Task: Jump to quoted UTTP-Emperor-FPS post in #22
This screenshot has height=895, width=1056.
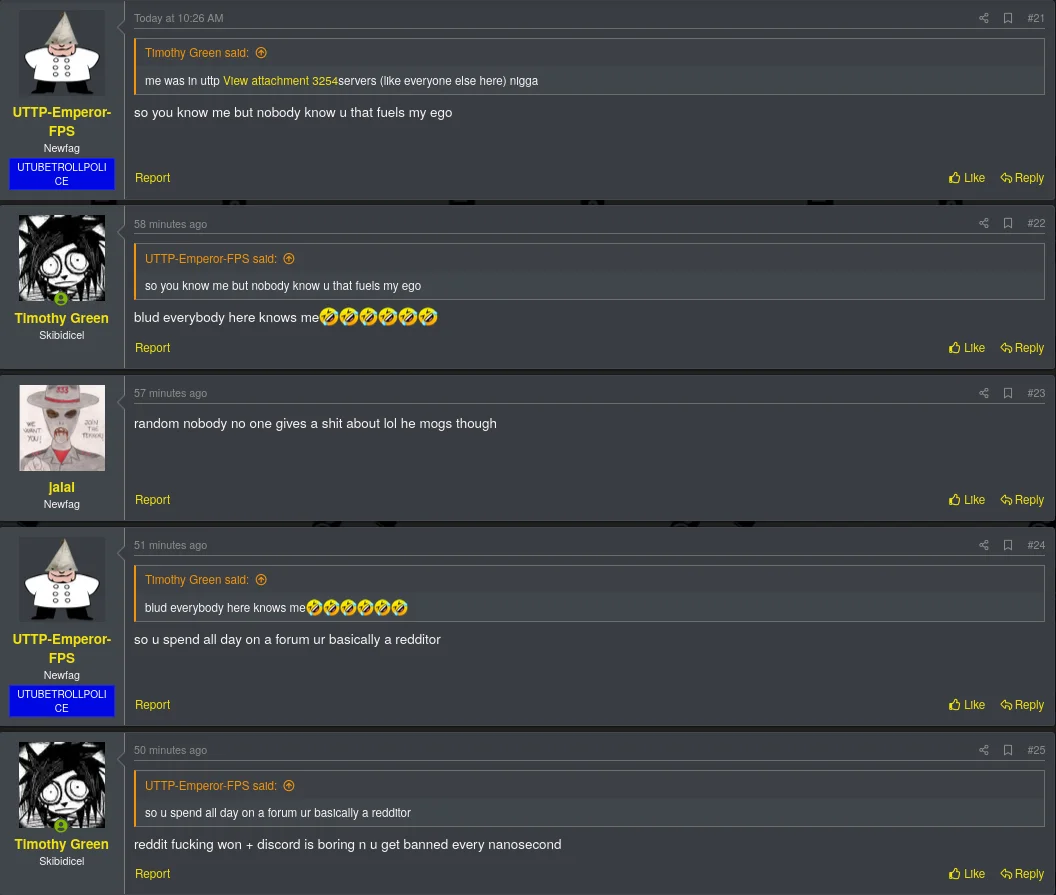Action: click(289, 259)
